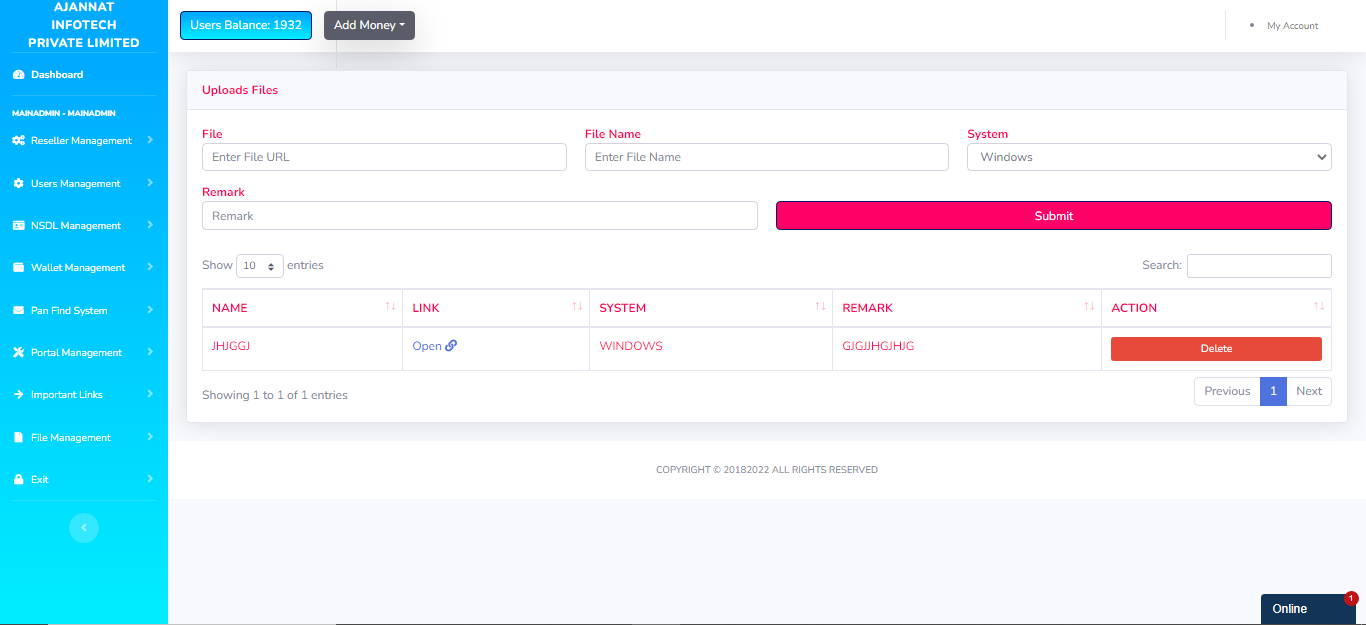Screen dimensions: 1366x625
Task: Click the File Management document icon
Action: coord(18,438)
